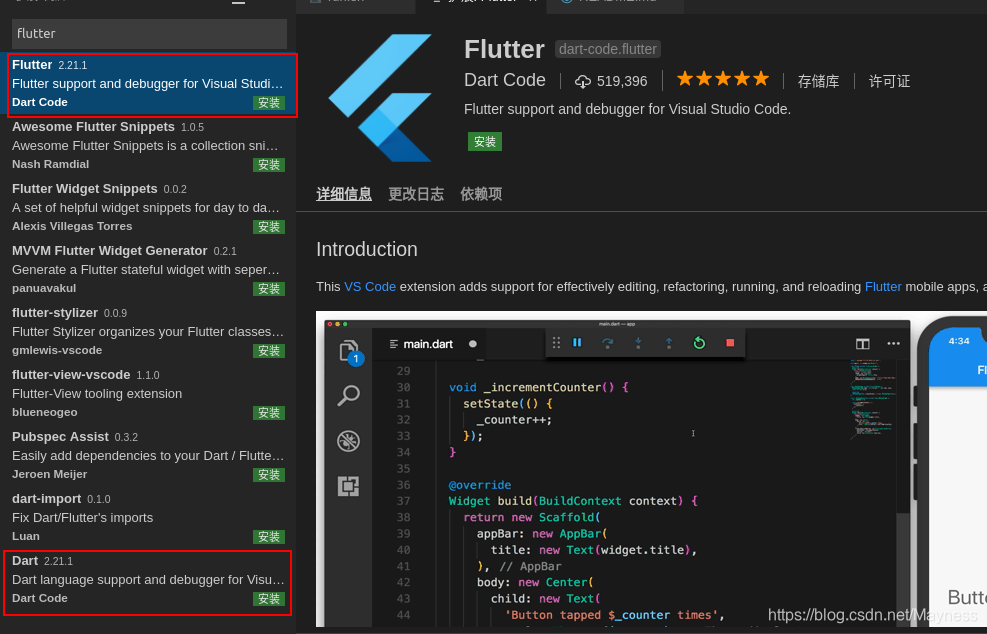Install MVVM Flutter Widget Generator
The height and width of the screenshot is (634, 987).
coord(269,289)
